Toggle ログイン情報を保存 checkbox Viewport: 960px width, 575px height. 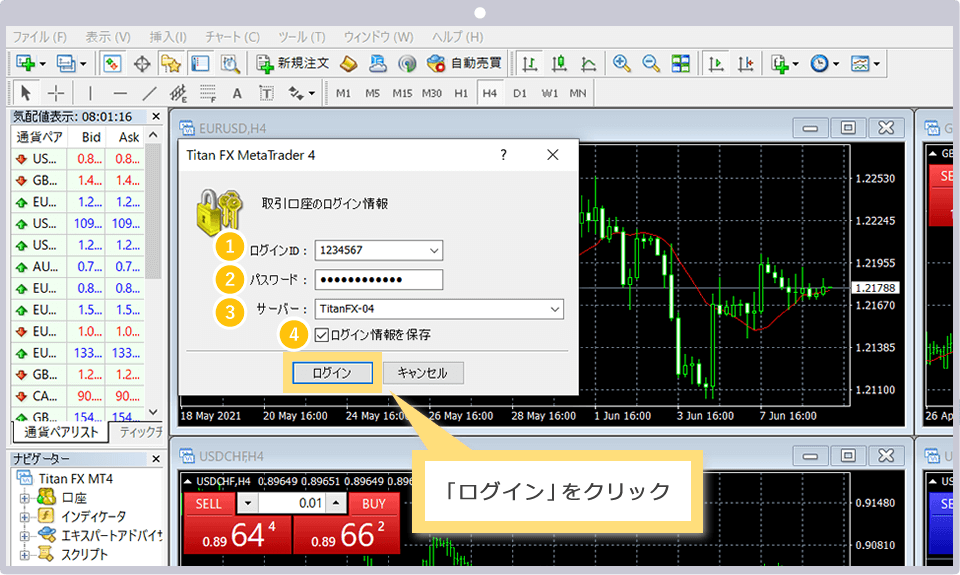(x=321, y=335)
